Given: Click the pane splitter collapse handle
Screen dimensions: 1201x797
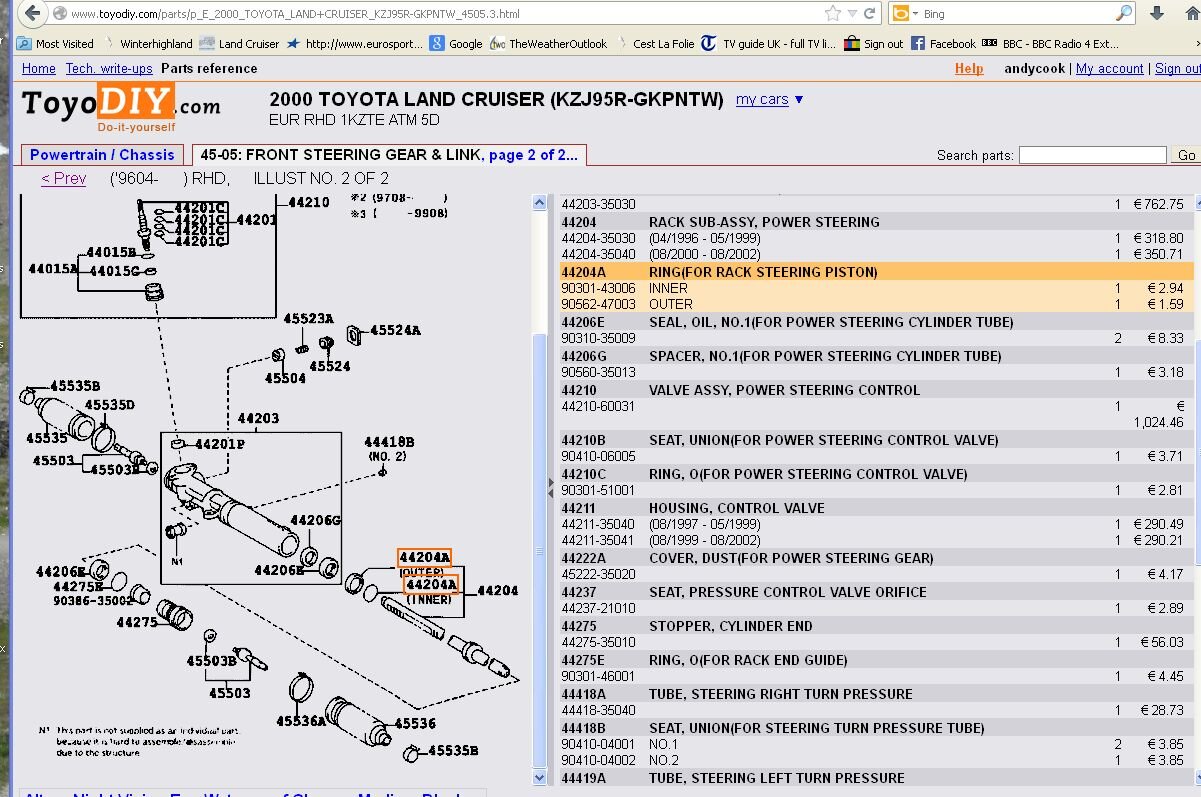Looking at the screenshot, I should click(550, 487).
